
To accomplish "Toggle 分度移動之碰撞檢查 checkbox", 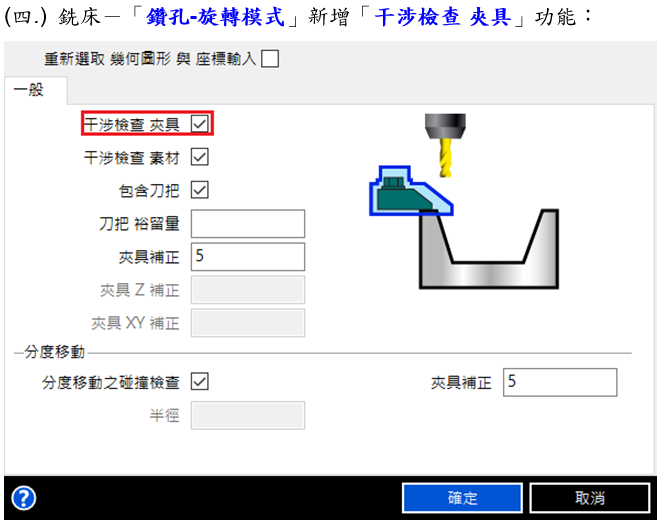I will pos(200,381).
